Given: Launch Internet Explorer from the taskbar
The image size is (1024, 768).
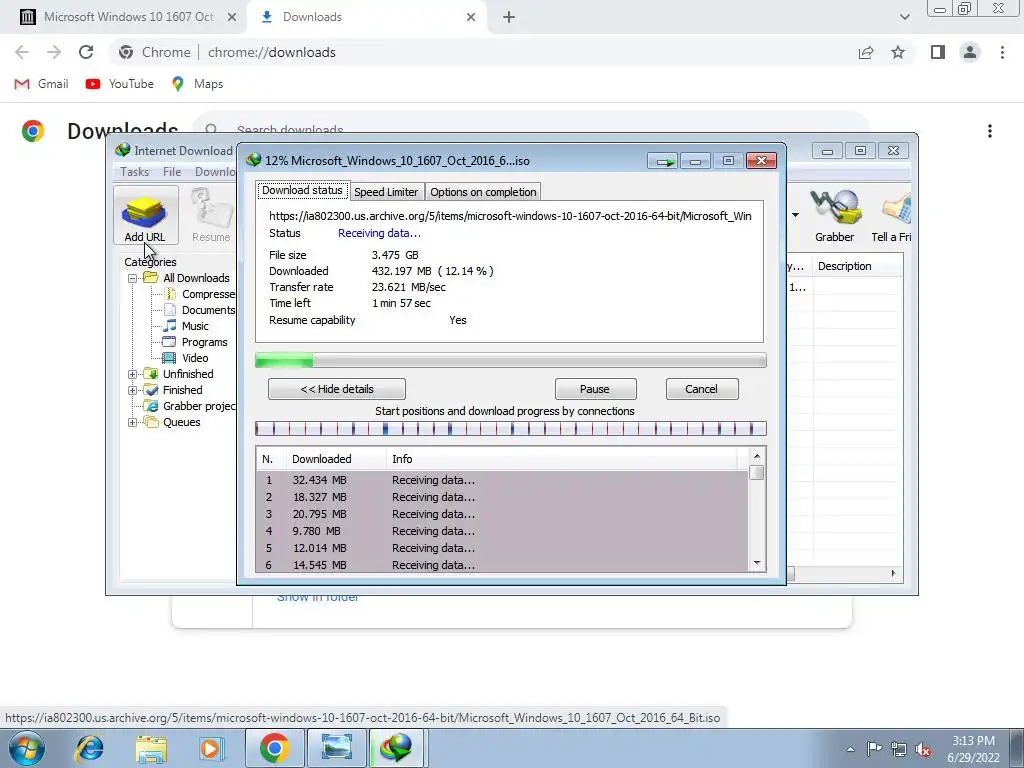Looking at the screenshot, I should click(89, 748).
